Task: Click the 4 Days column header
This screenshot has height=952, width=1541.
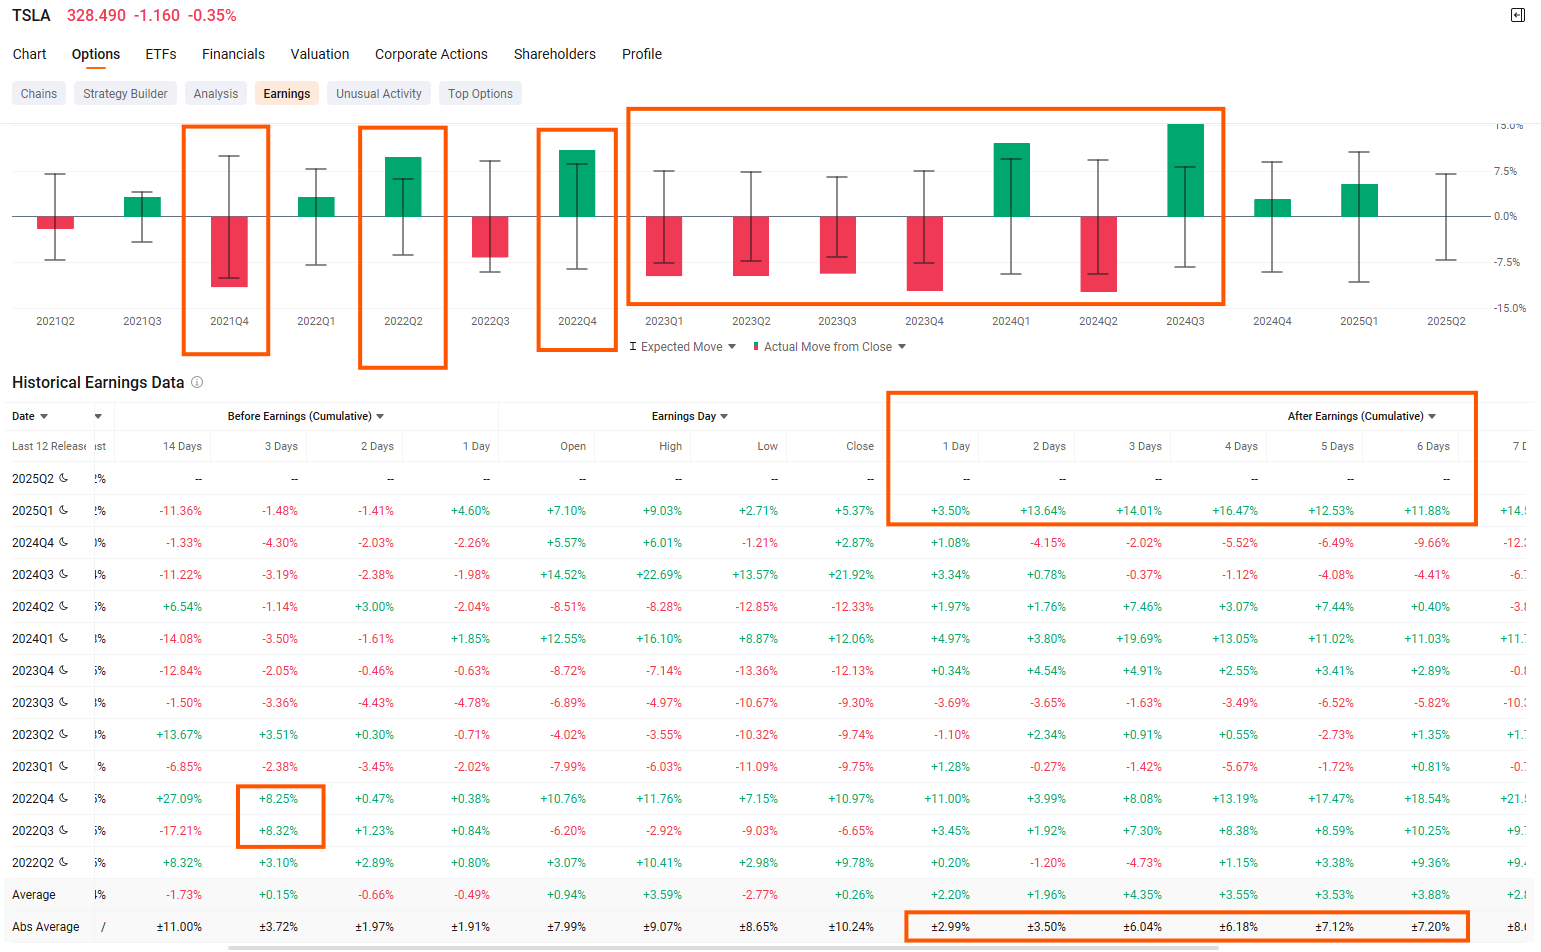Action: [1241, 446]
